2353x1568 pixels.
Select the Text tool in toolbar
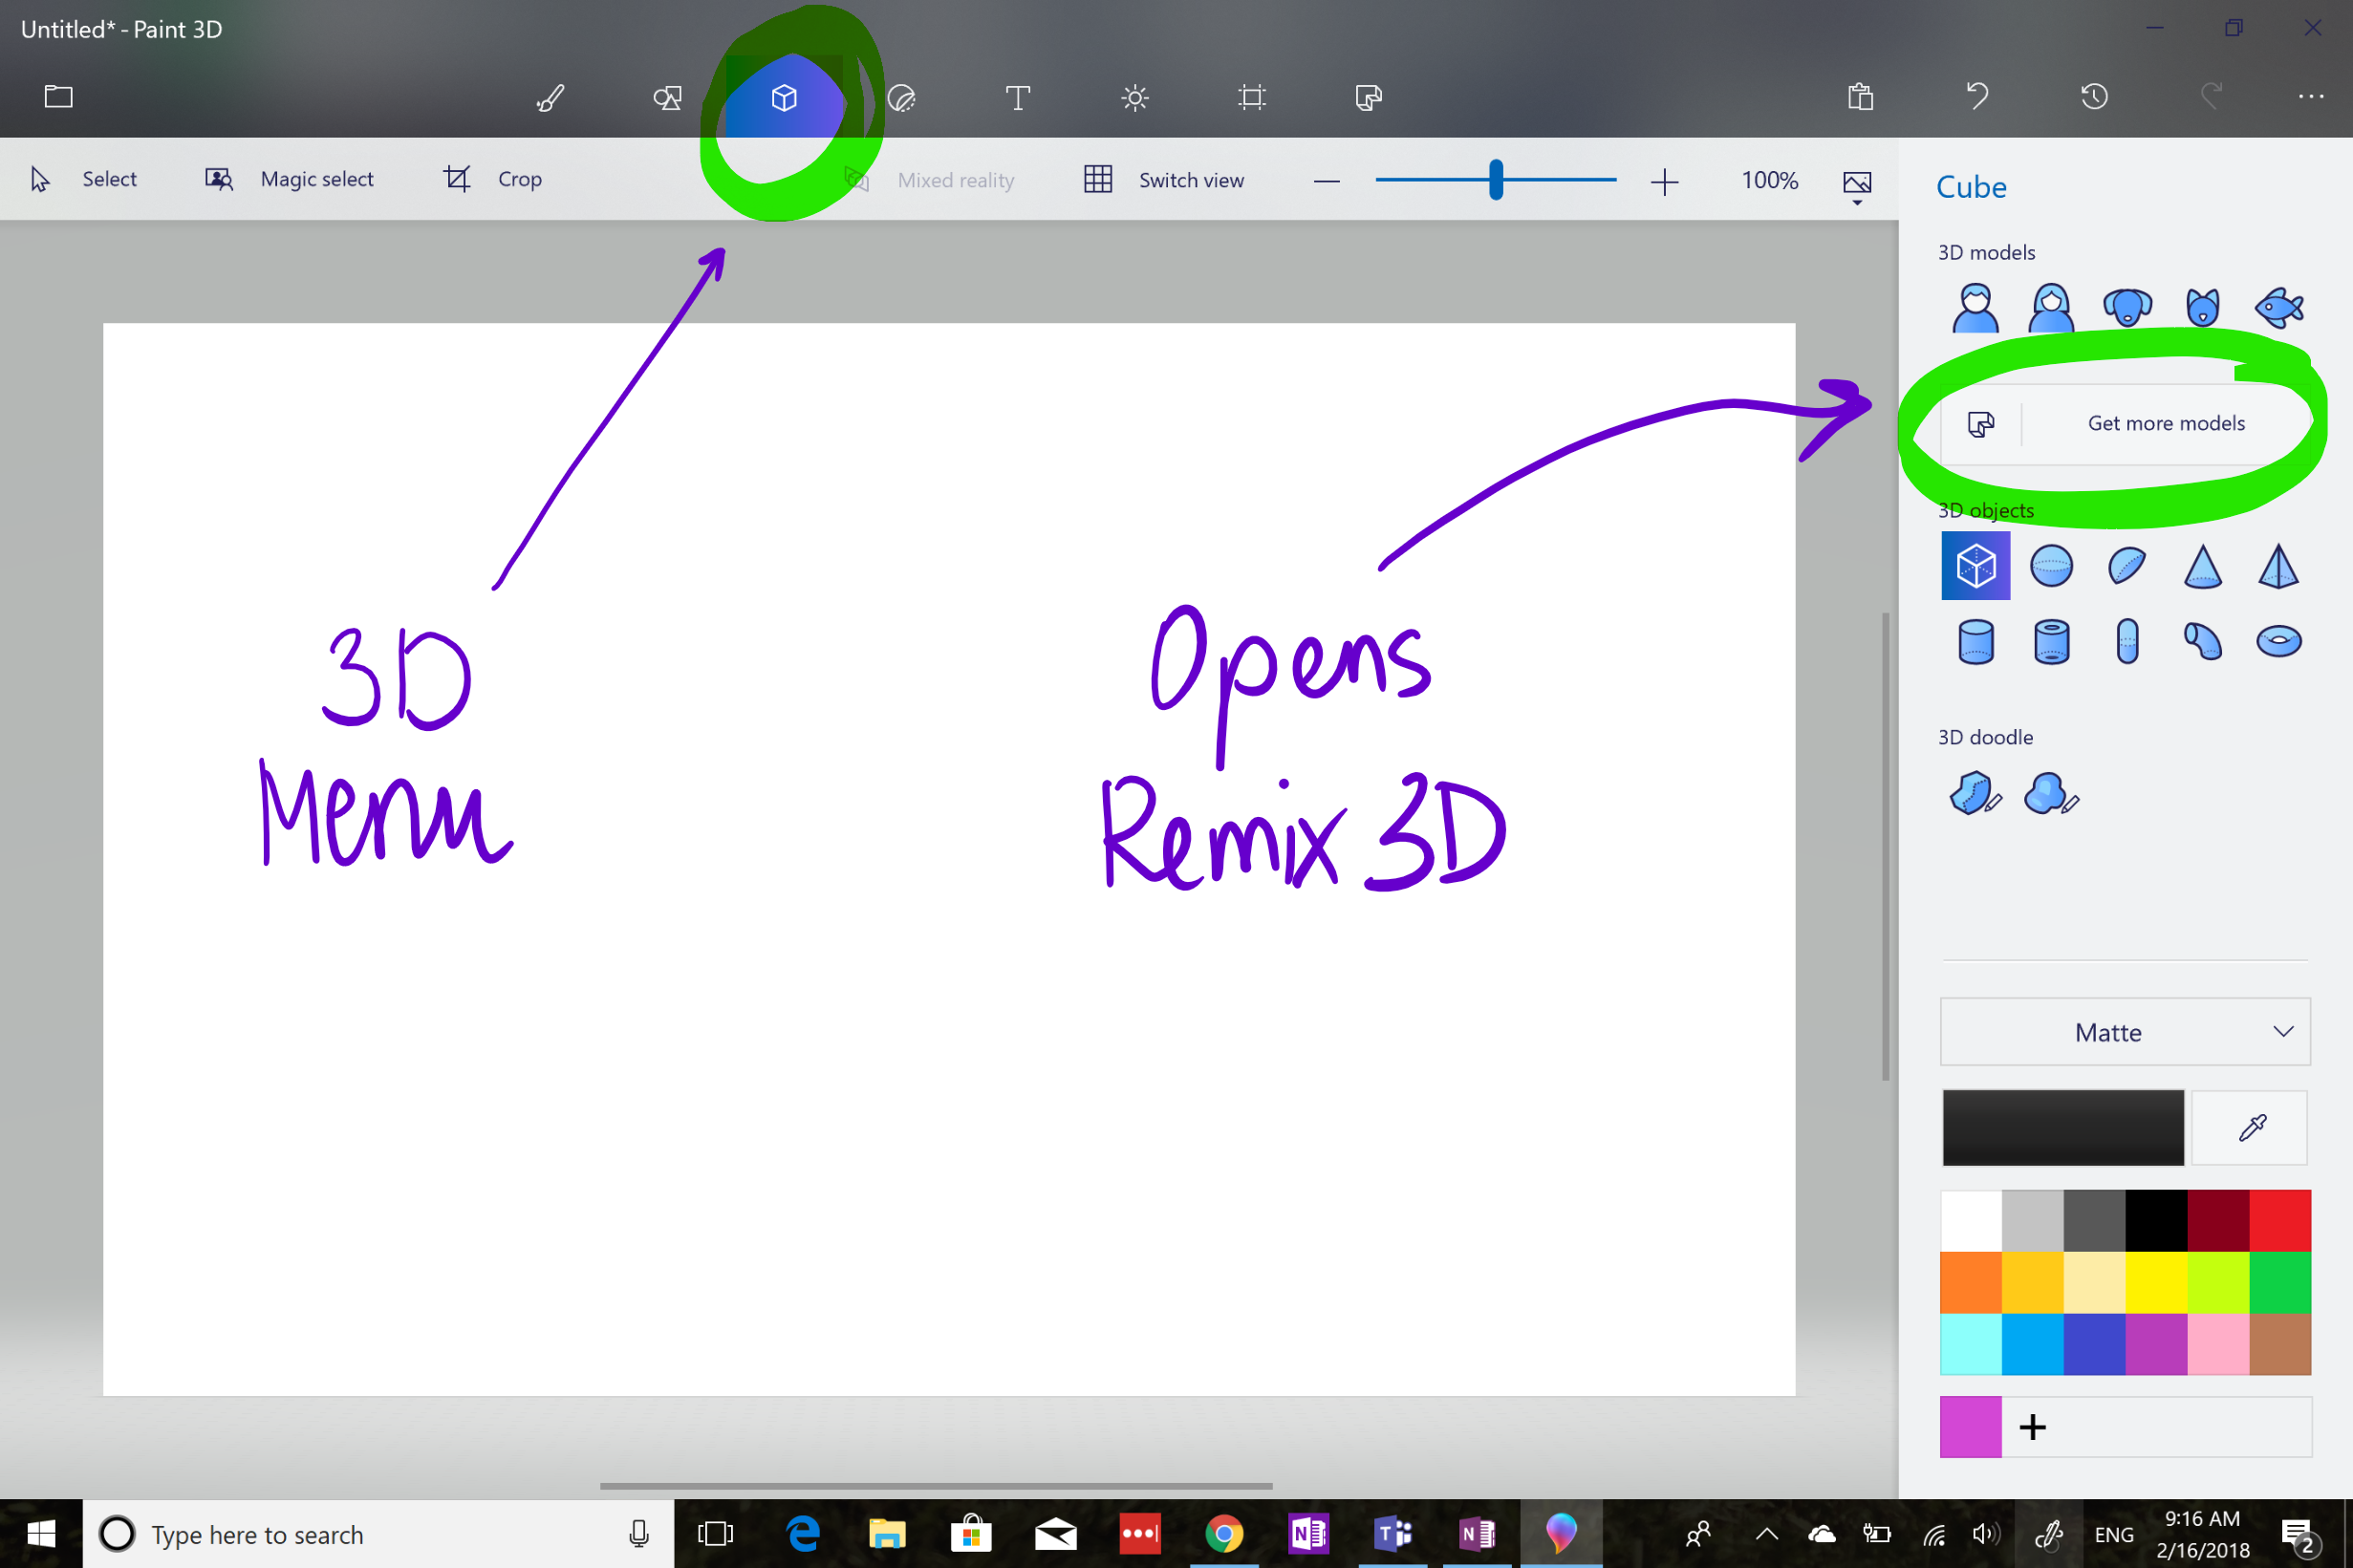click(x=1015, y=97)
